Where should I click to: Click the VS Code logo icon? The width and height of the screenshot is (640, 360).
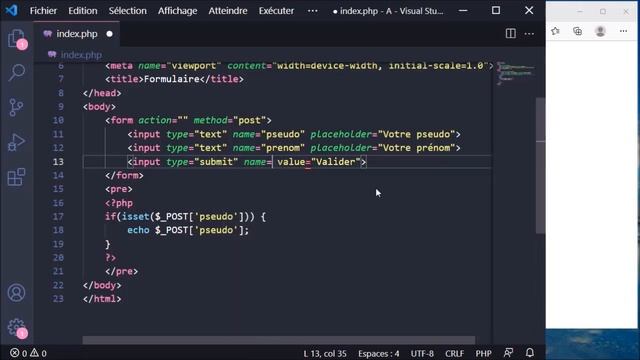(11, 10)
